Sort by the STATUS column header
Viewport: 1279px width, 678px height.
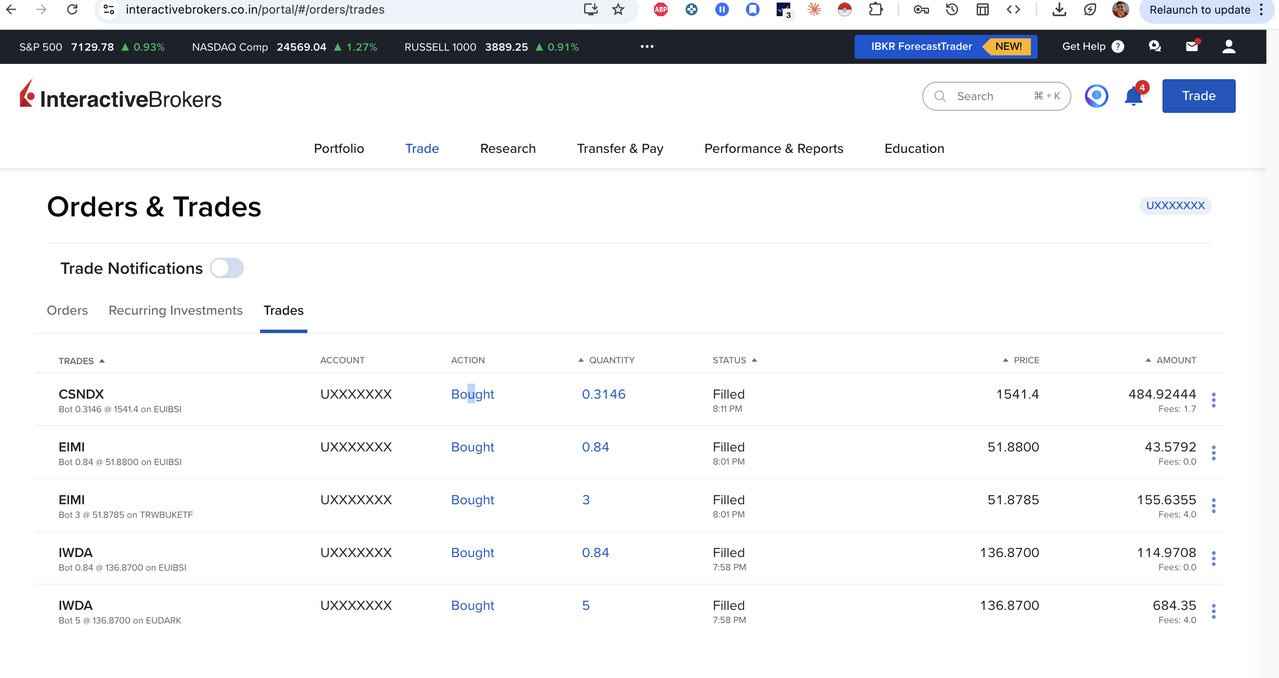(735, 360)
